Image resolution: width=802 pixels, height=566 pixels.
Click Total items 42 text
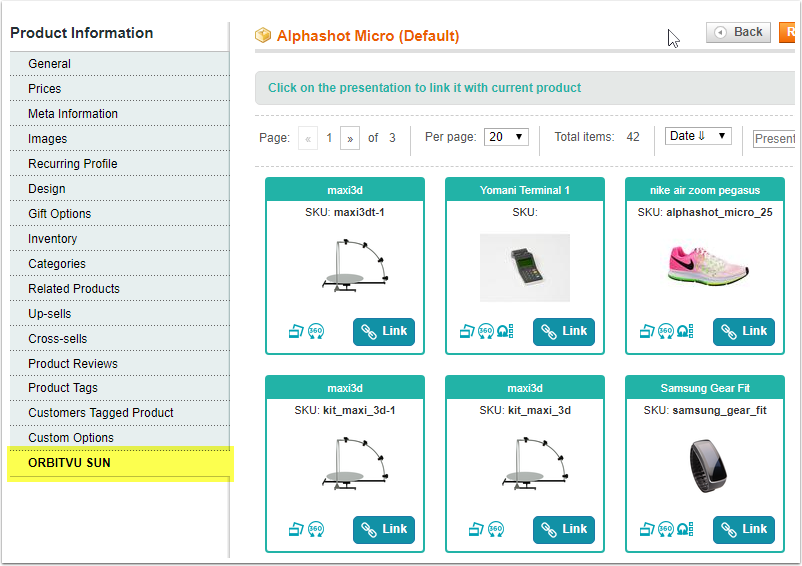597,137
